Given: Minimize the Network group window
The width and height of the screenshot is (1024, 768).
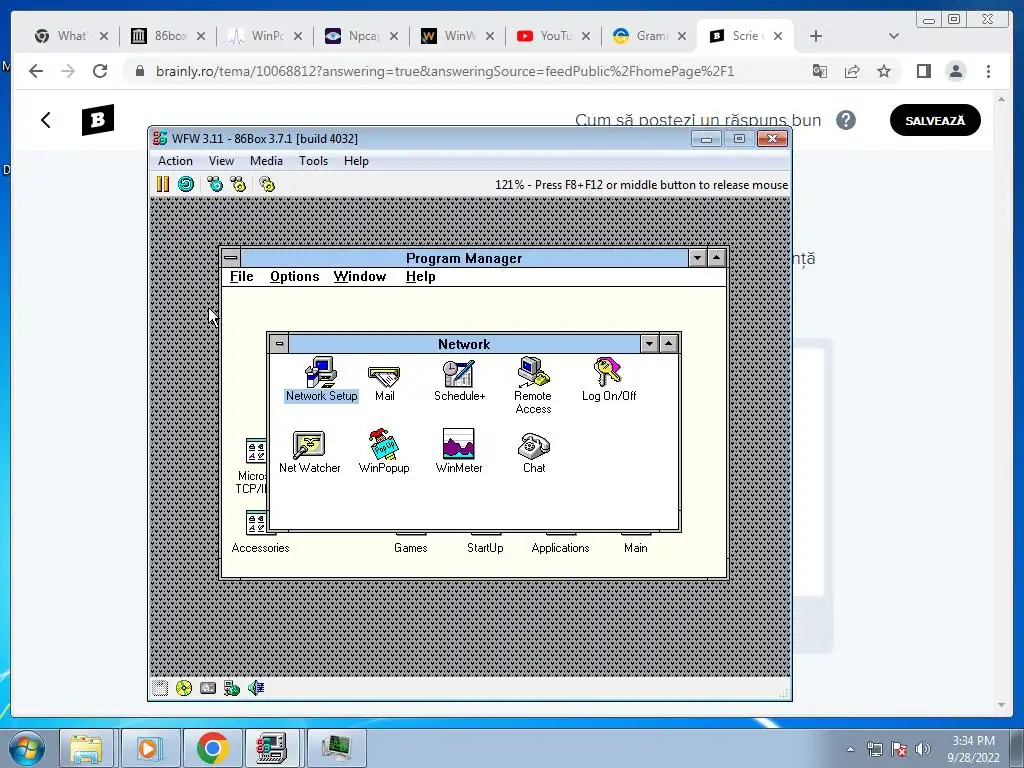Looking at the screenshot, I should click(649, 344).
